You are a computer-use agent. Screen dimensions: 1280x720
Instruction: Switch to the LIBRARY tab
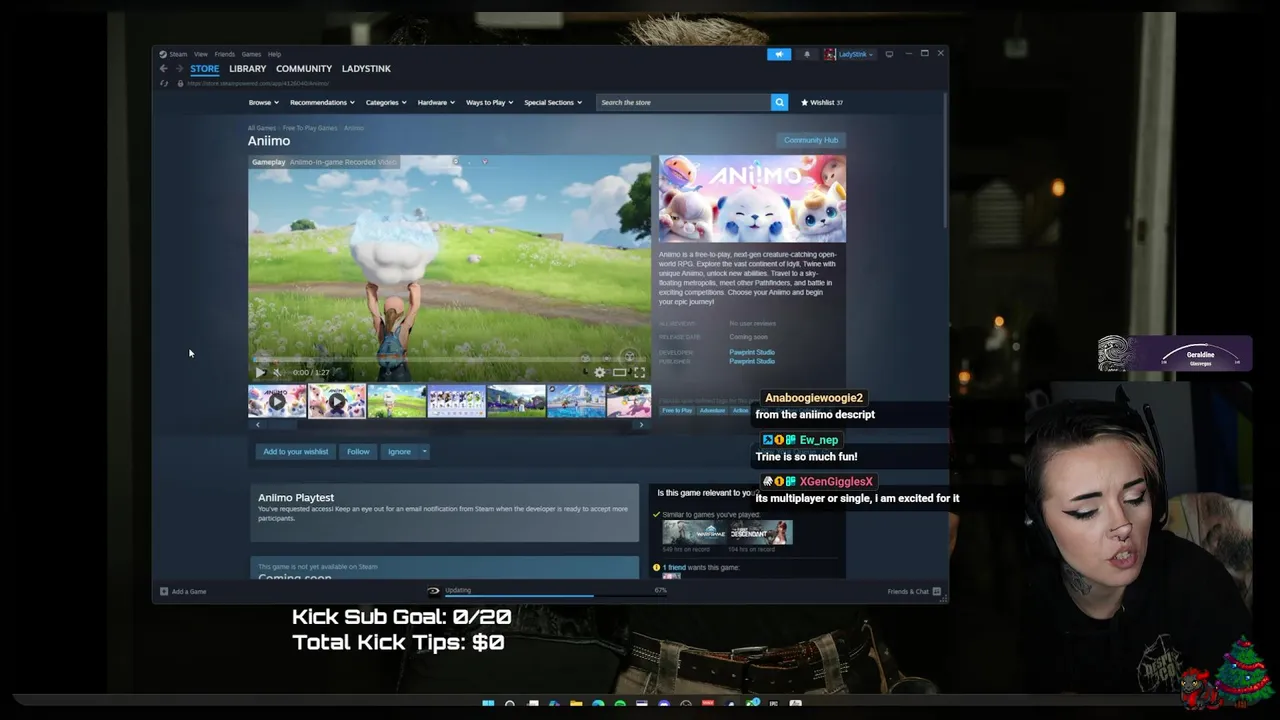(x=247, y=68)
